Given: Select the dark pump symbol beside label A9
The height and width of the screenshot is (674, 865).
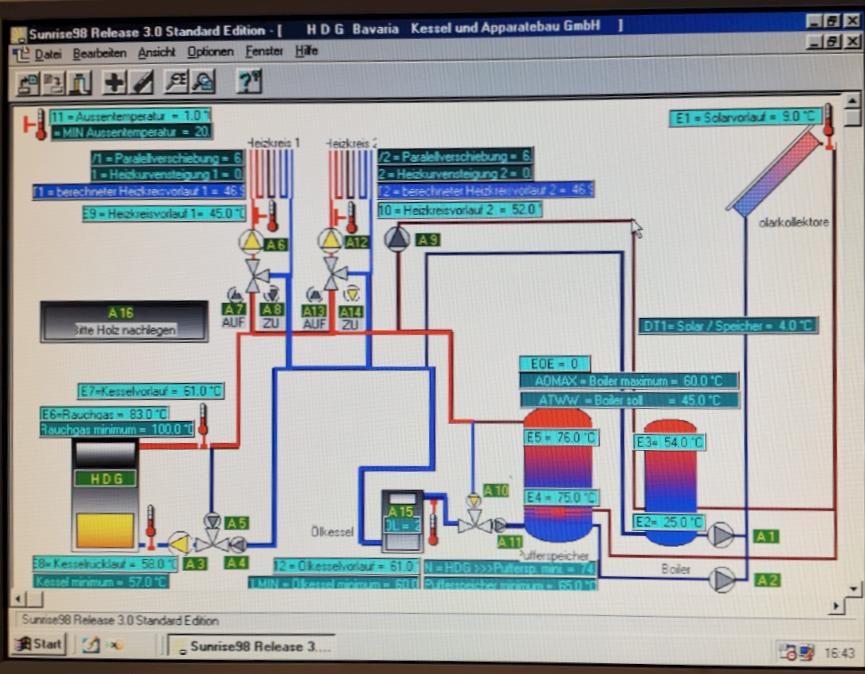Looking at the screenshot, I should [x=397, y=238].
